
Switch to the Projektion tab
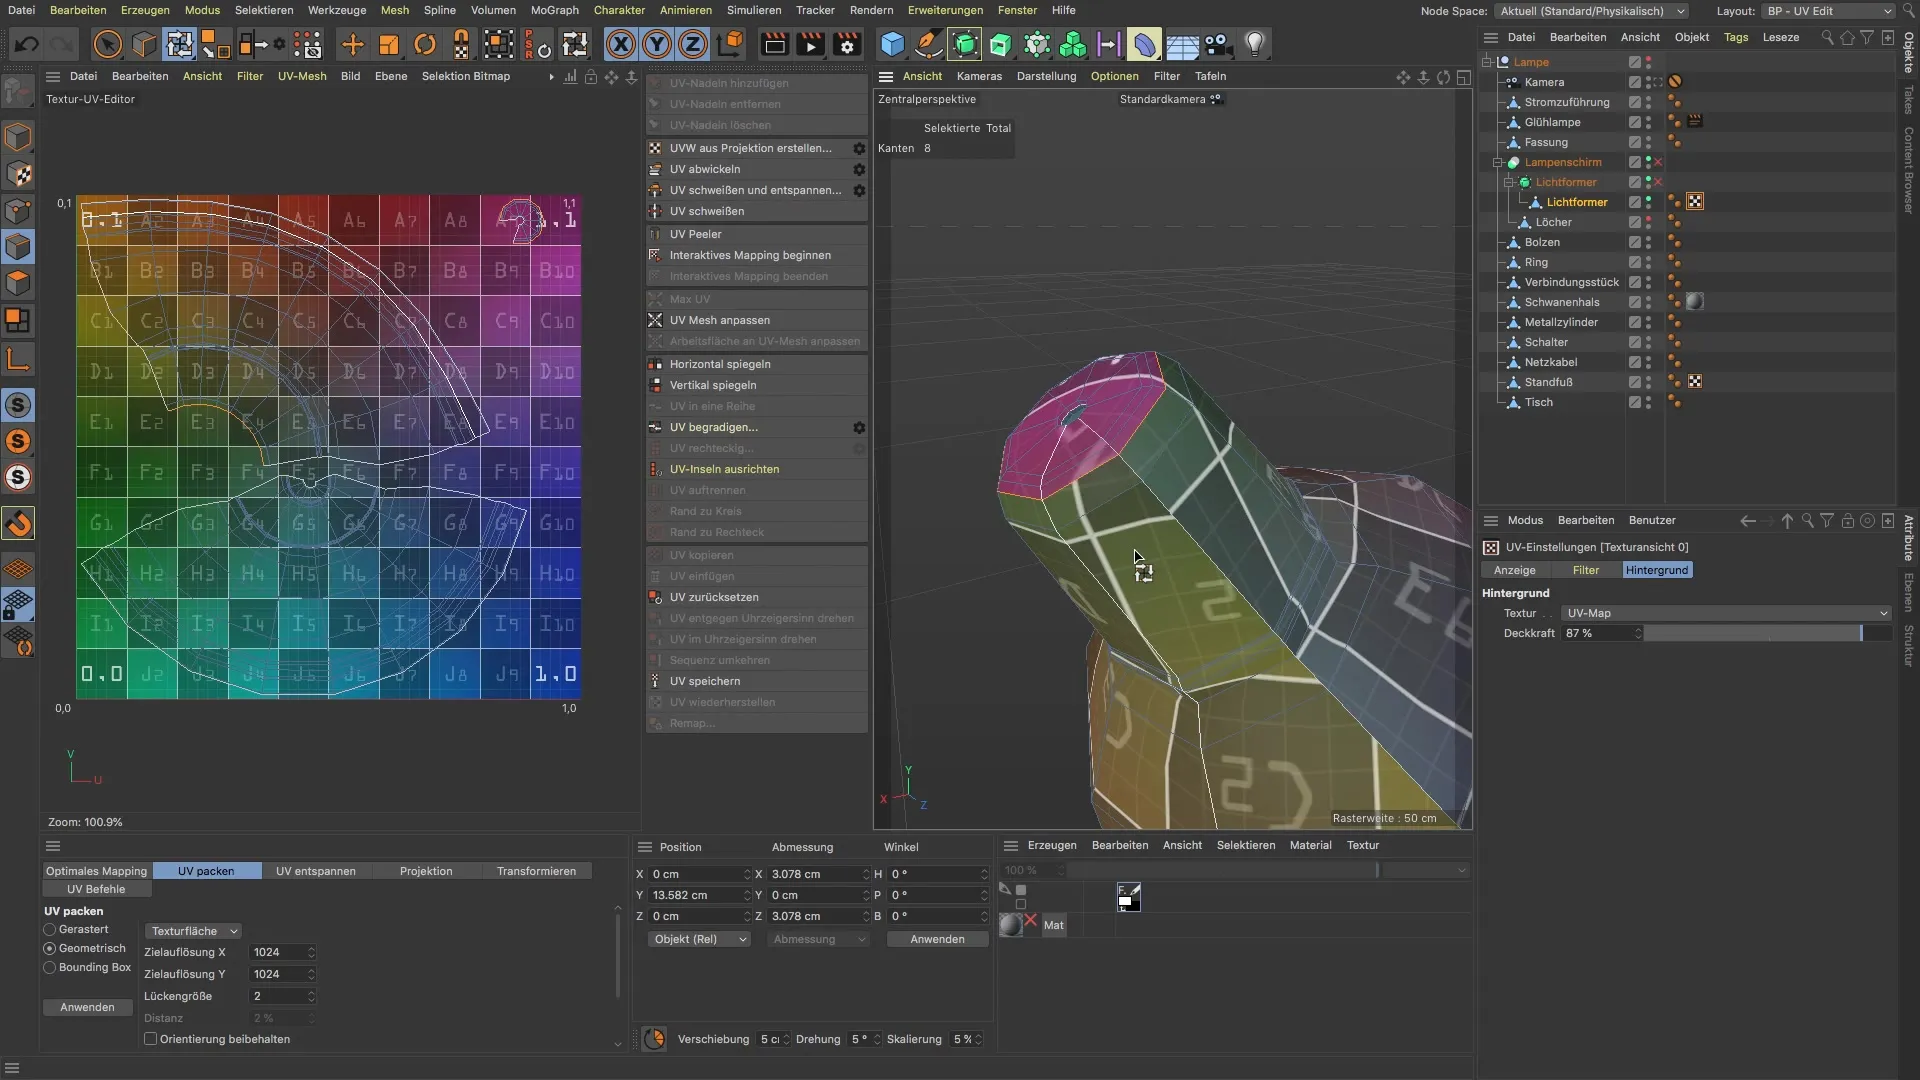coord(426,871)
